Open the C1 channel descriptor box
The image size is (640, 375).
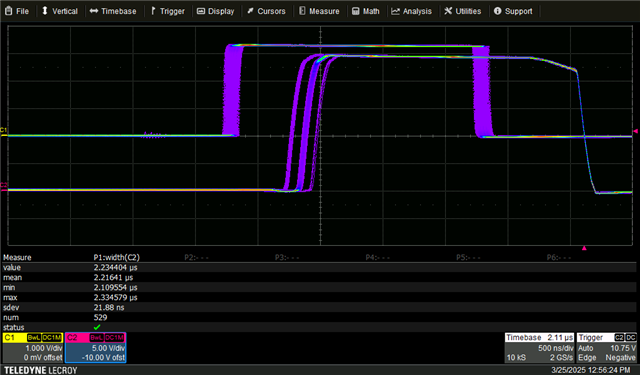click(33, 348)
